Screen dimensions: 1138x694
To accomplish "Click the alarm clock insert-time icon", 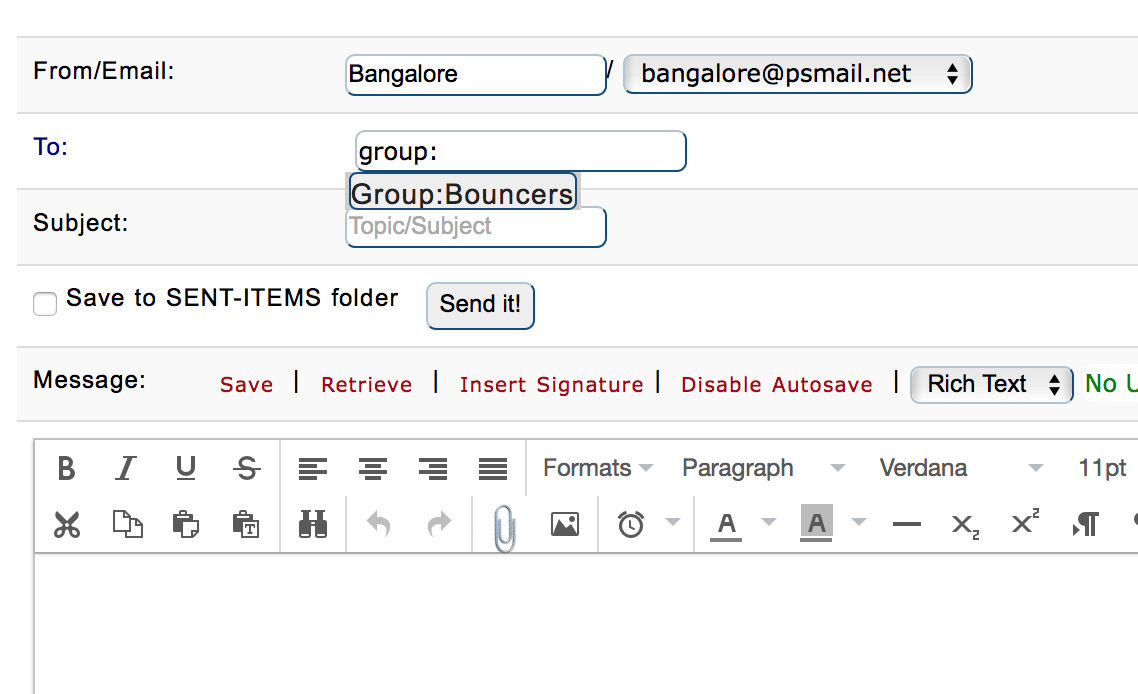I will coord(631,524).
